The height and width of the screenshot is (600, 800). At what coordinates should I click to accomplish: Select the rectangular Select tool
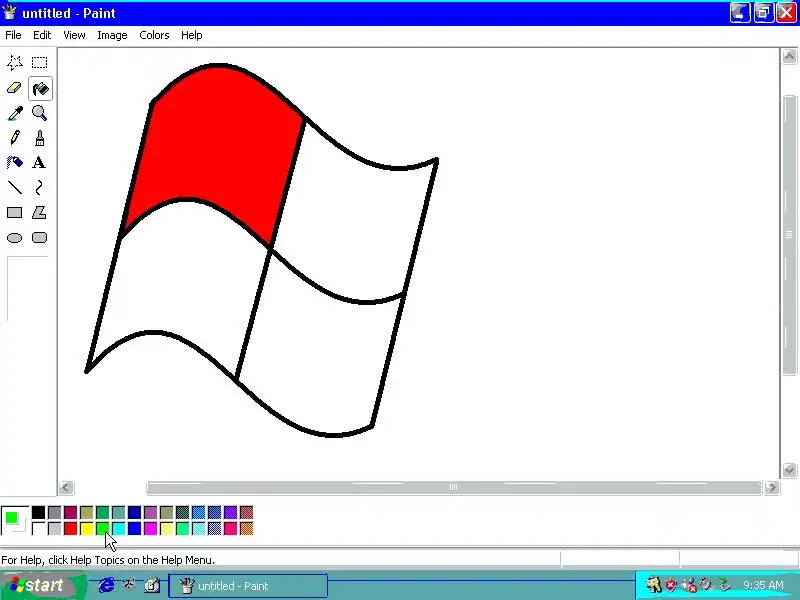40,63
